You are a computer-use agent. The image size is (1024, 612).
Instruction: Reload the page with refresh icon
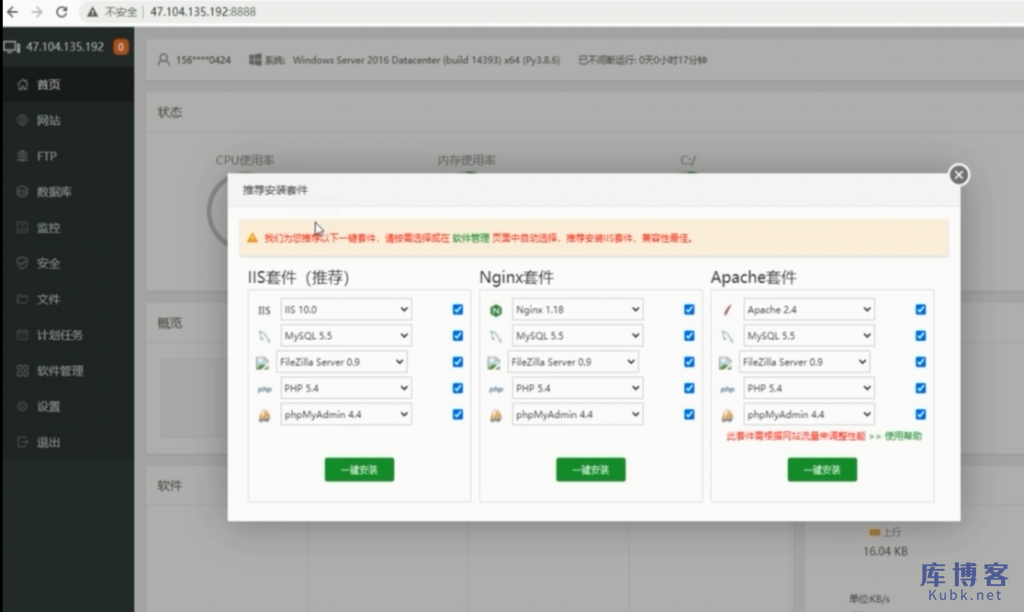point(62,12)
